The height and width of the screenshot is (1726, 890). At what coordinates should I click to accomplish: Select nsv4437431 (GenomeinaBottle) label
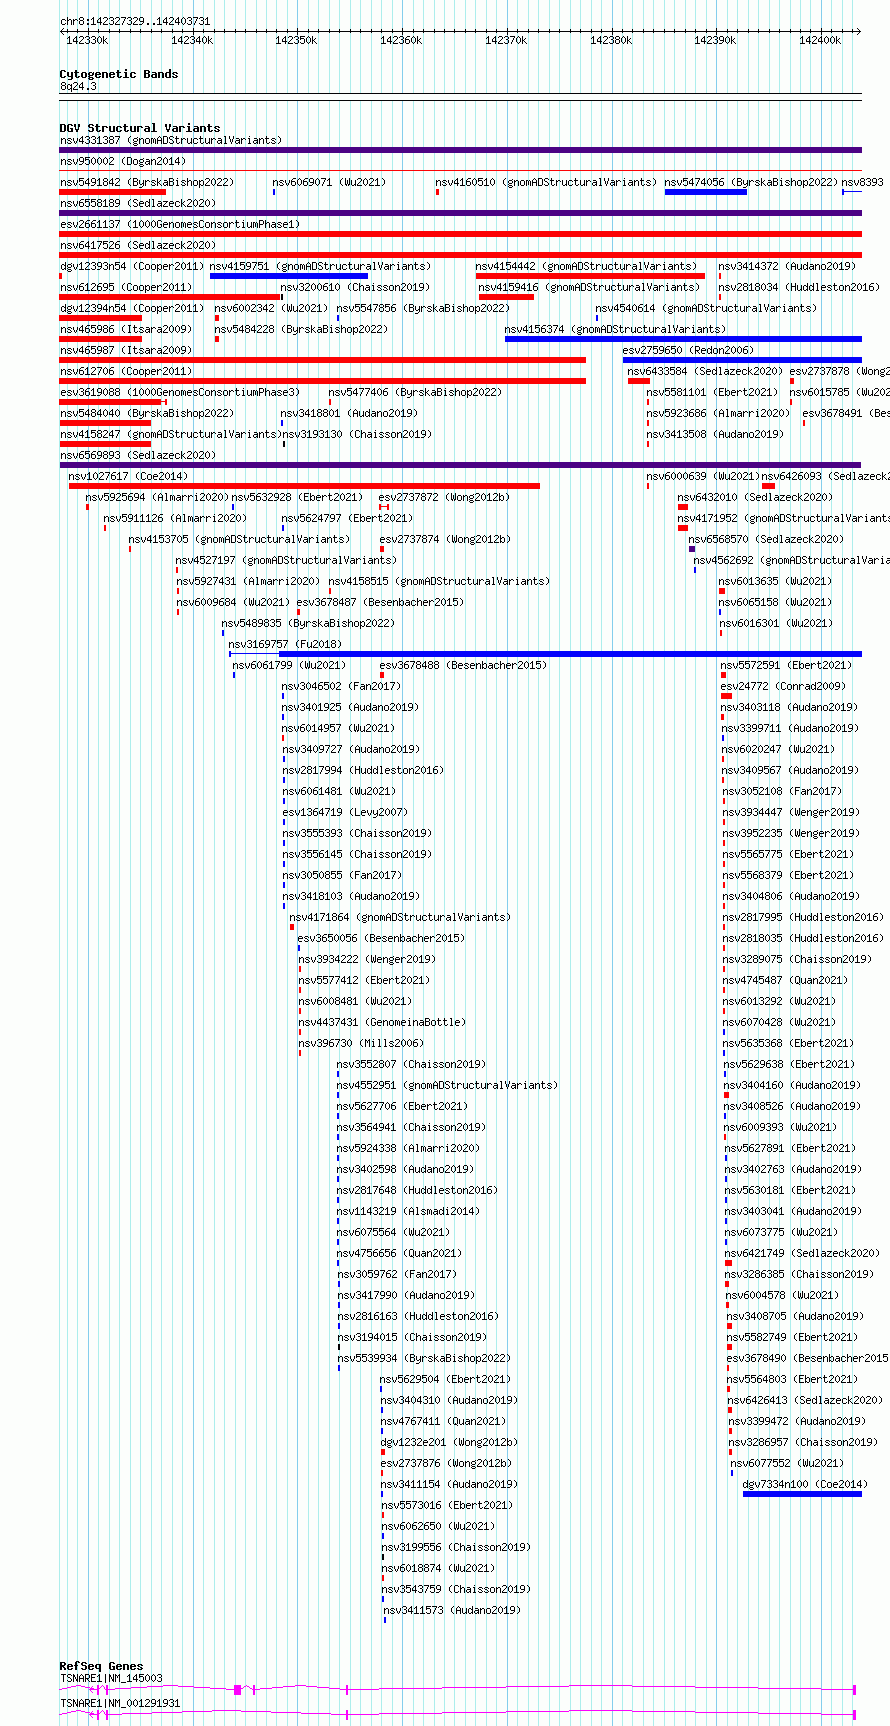tap(382, 1022)
